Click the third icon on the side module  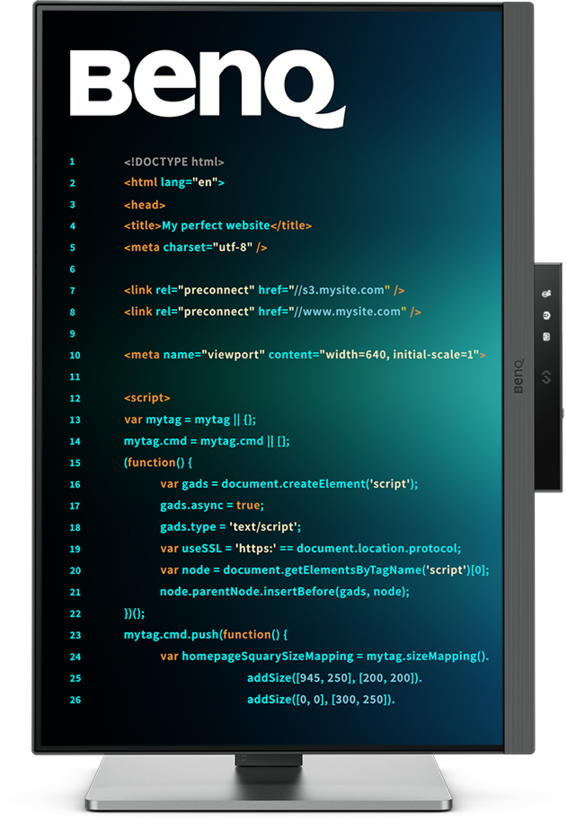546,337
